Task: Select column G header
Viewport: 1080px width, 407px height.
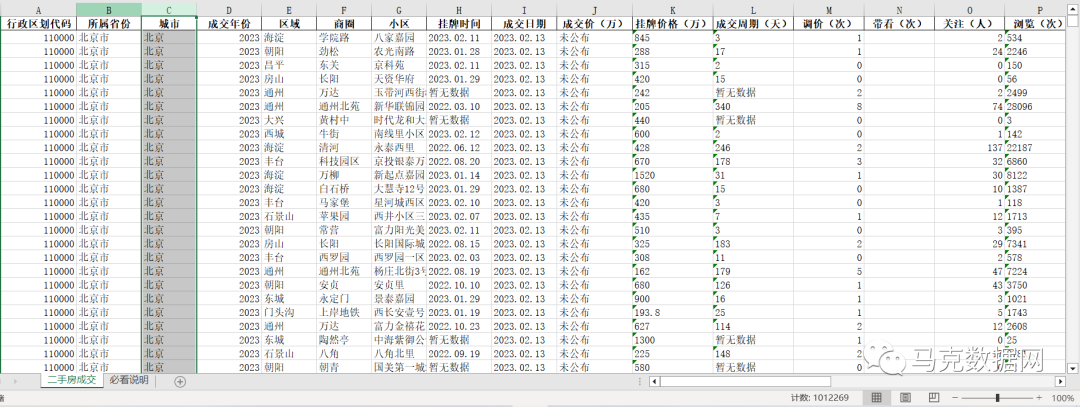Action: click(399, 10)
